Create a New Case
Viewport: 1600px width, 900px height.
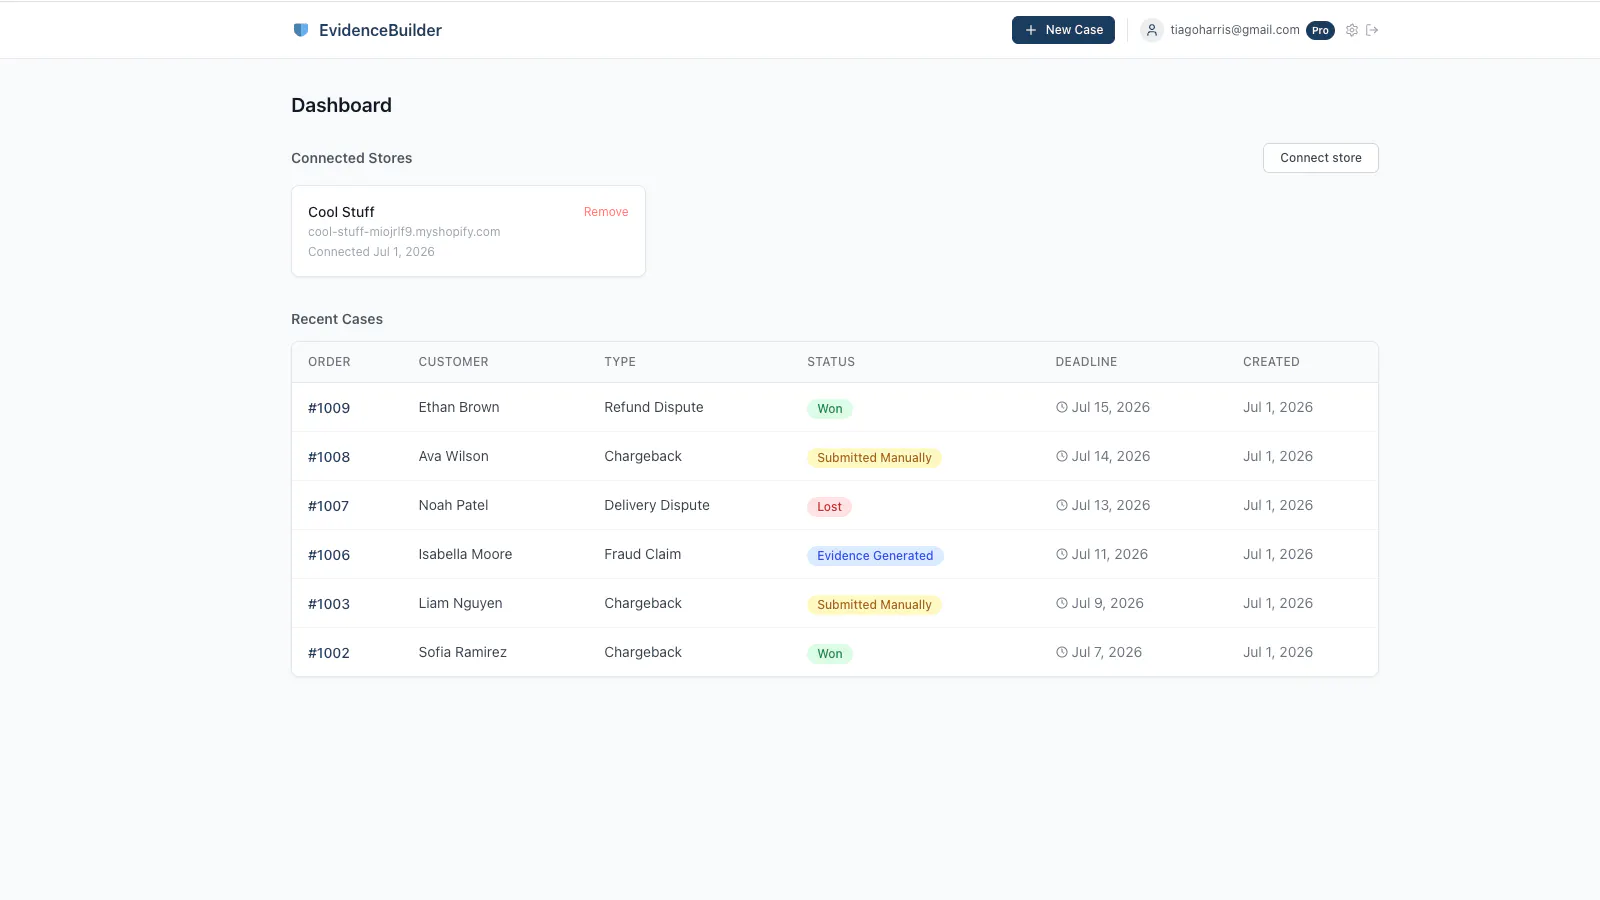click(1063, 30)
